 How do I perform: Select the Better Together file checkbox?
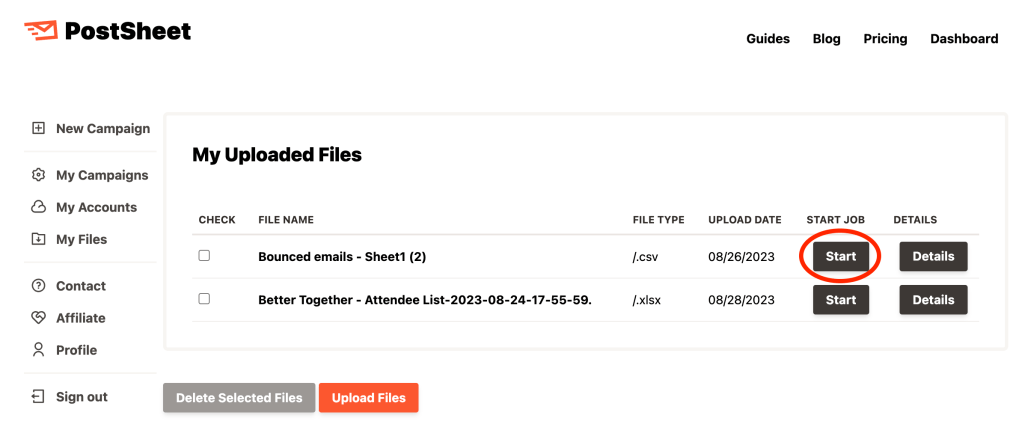tap(204, 299)
